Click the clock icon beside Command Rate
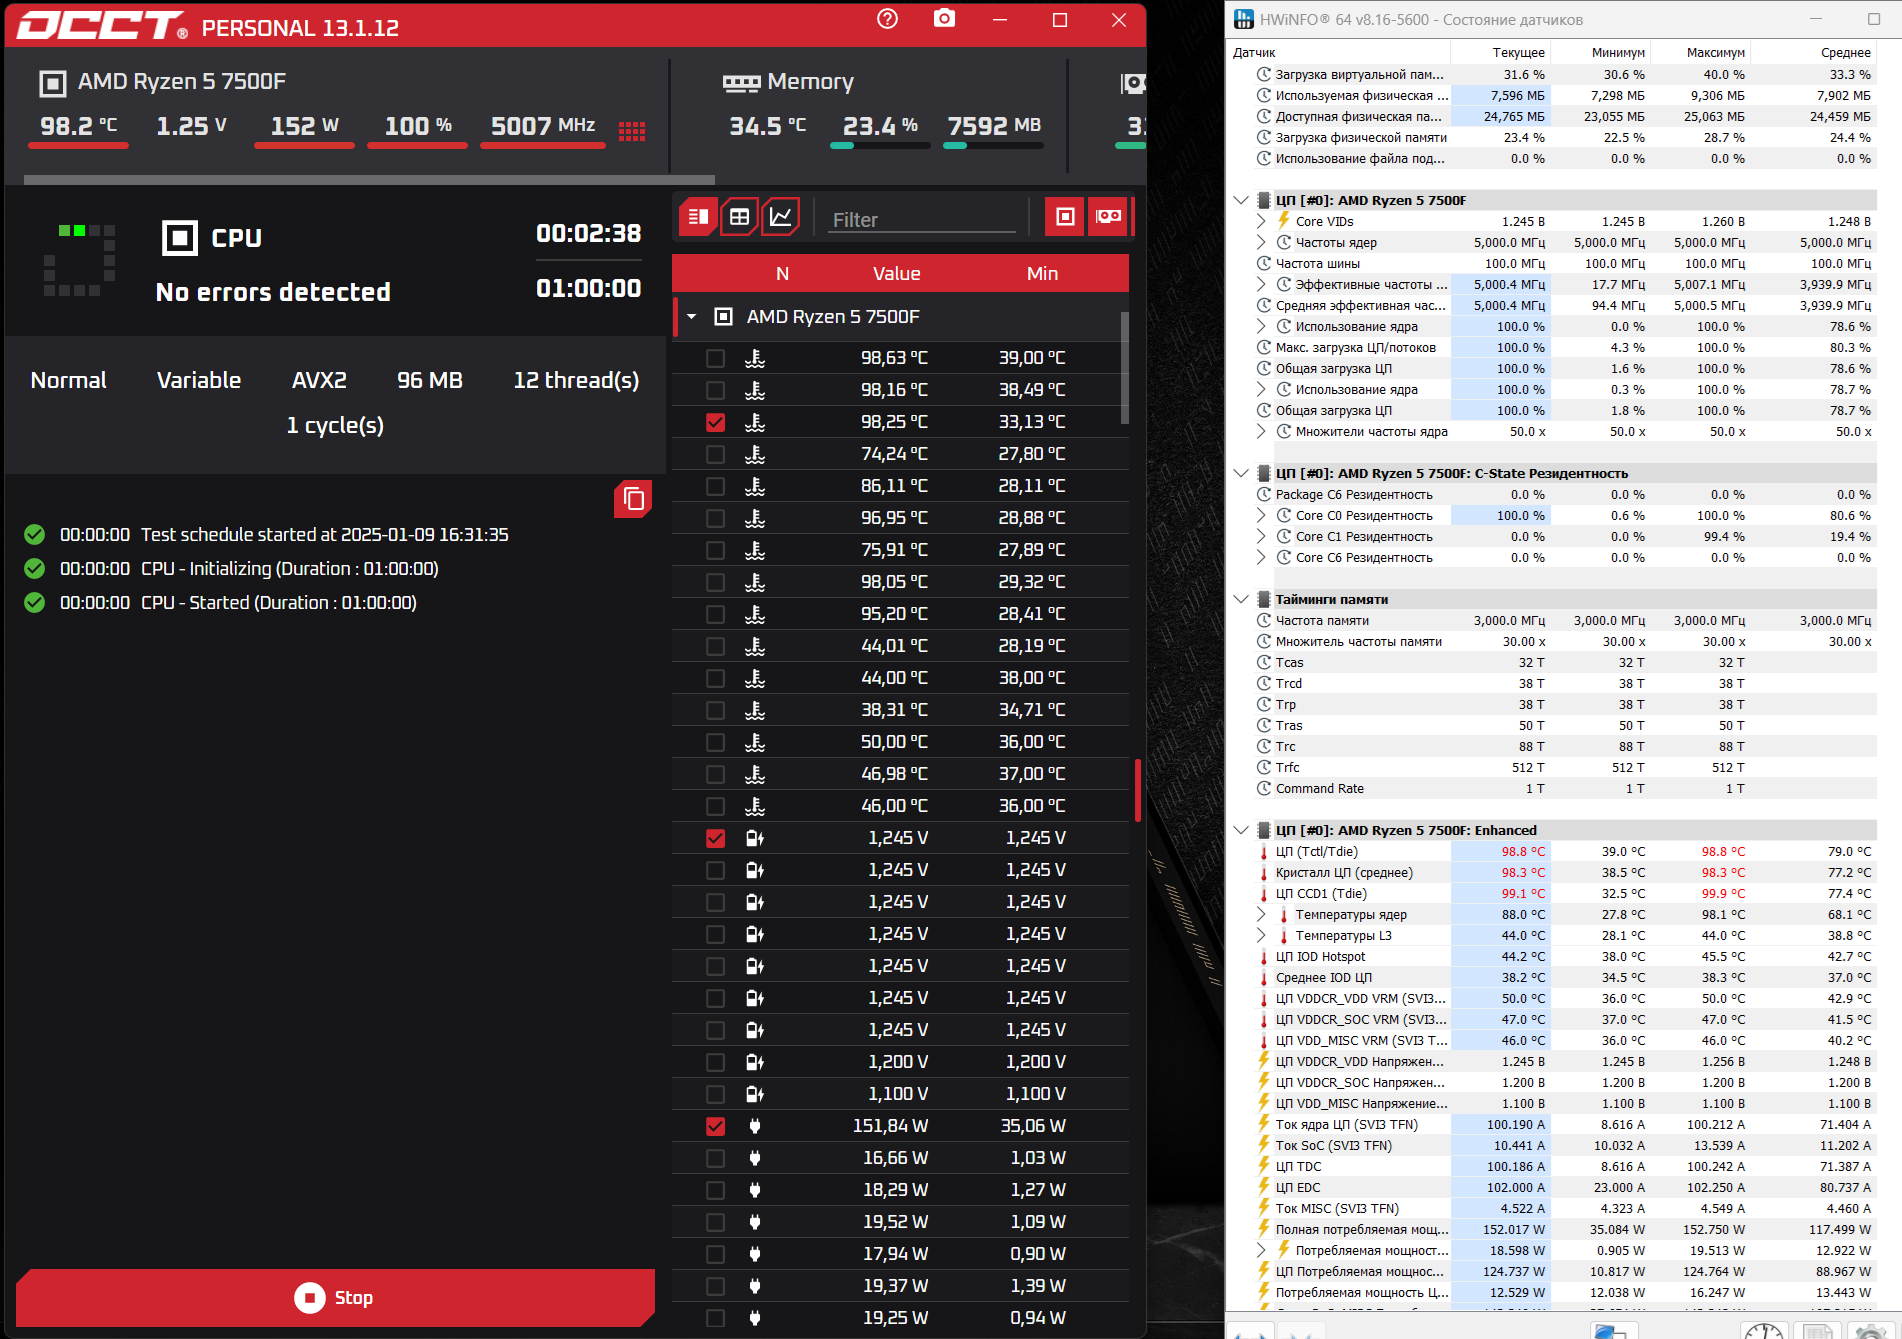This screenshot has width=1902, height=1339. coord(1264,788)
